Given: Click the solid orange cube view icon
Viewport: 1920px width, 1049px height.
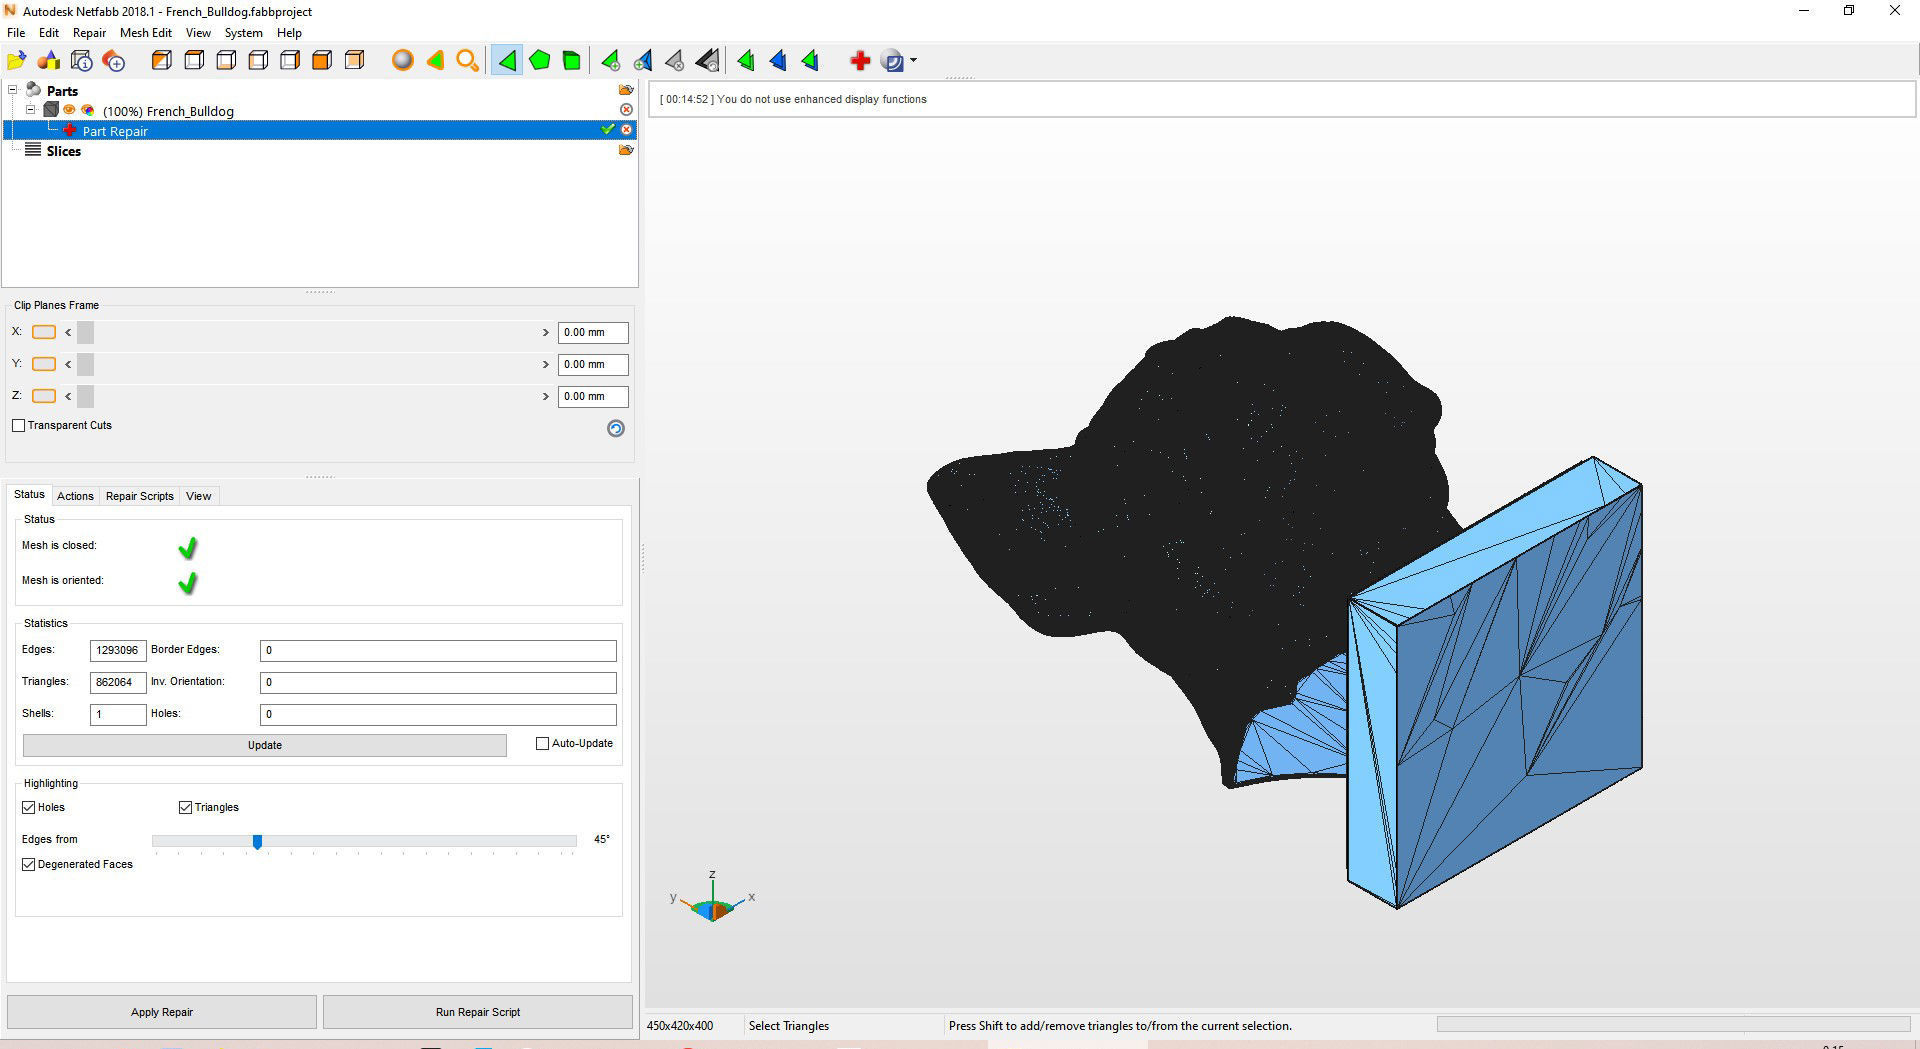Looking at the screenshot, I should click(x=322, y=61).
